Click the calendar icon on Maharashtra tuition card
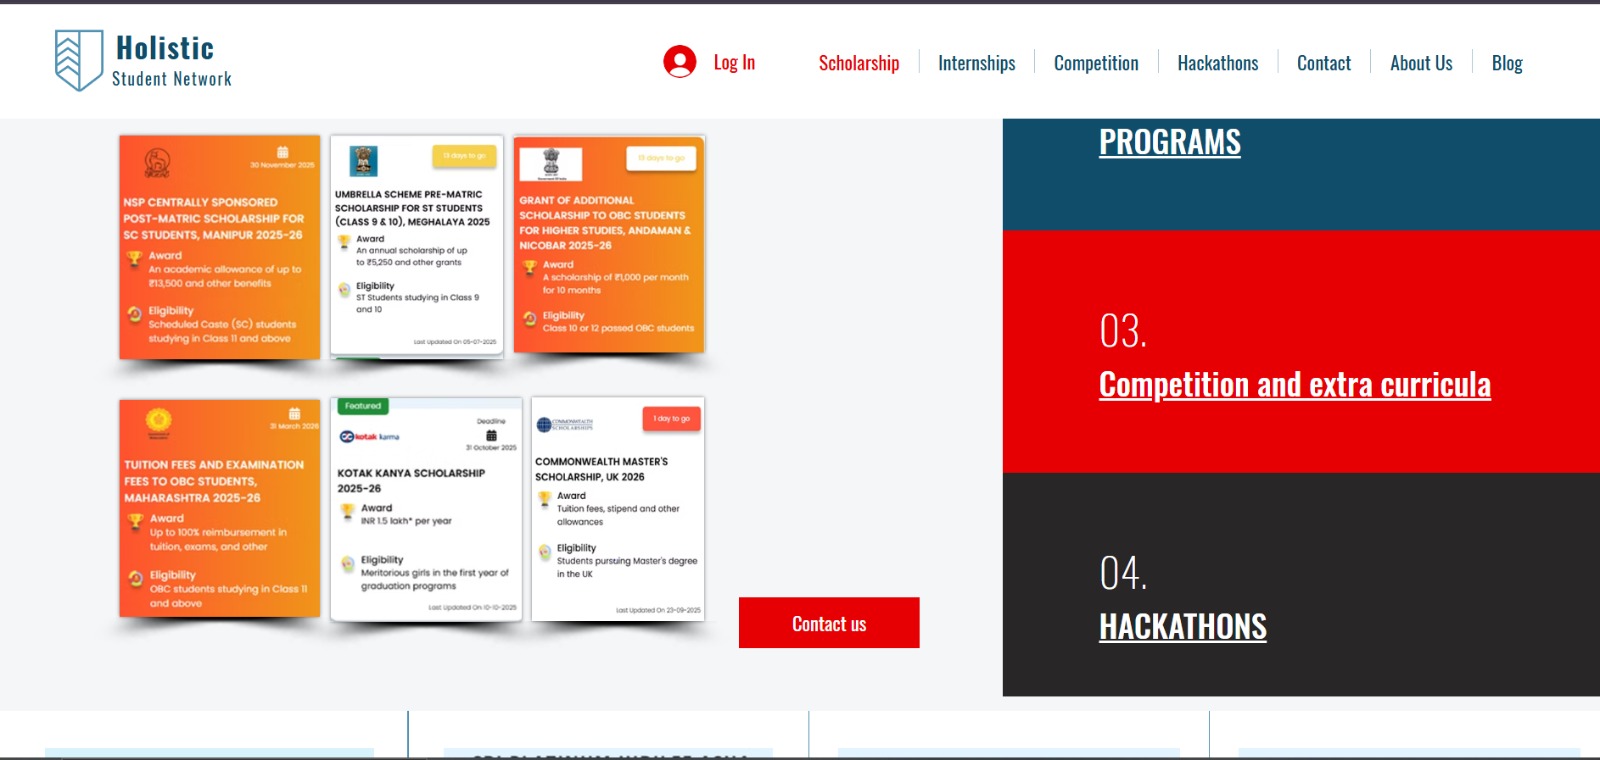 (294, 413)
